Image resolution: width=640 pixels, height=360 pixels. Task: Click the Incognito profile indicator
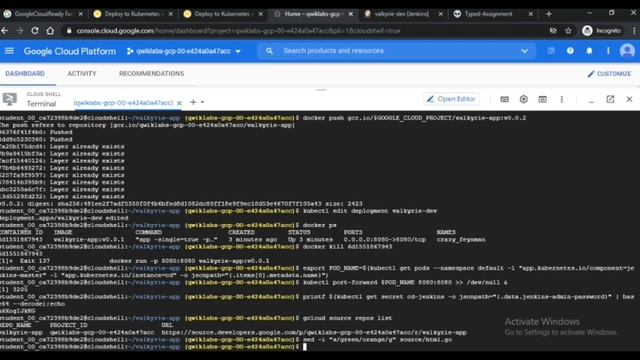click(602, 31)
